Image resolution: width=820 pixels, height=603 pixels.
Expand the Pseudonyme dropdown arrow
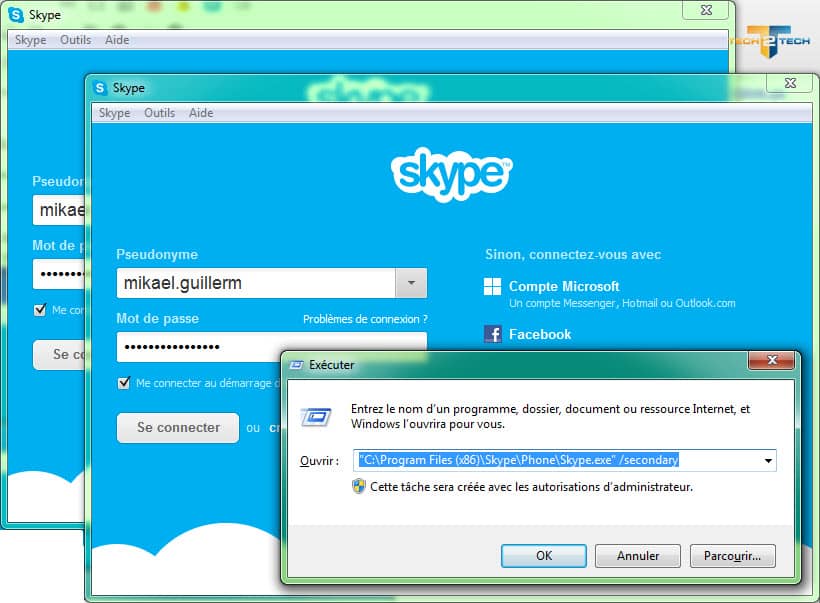[411, 284]
